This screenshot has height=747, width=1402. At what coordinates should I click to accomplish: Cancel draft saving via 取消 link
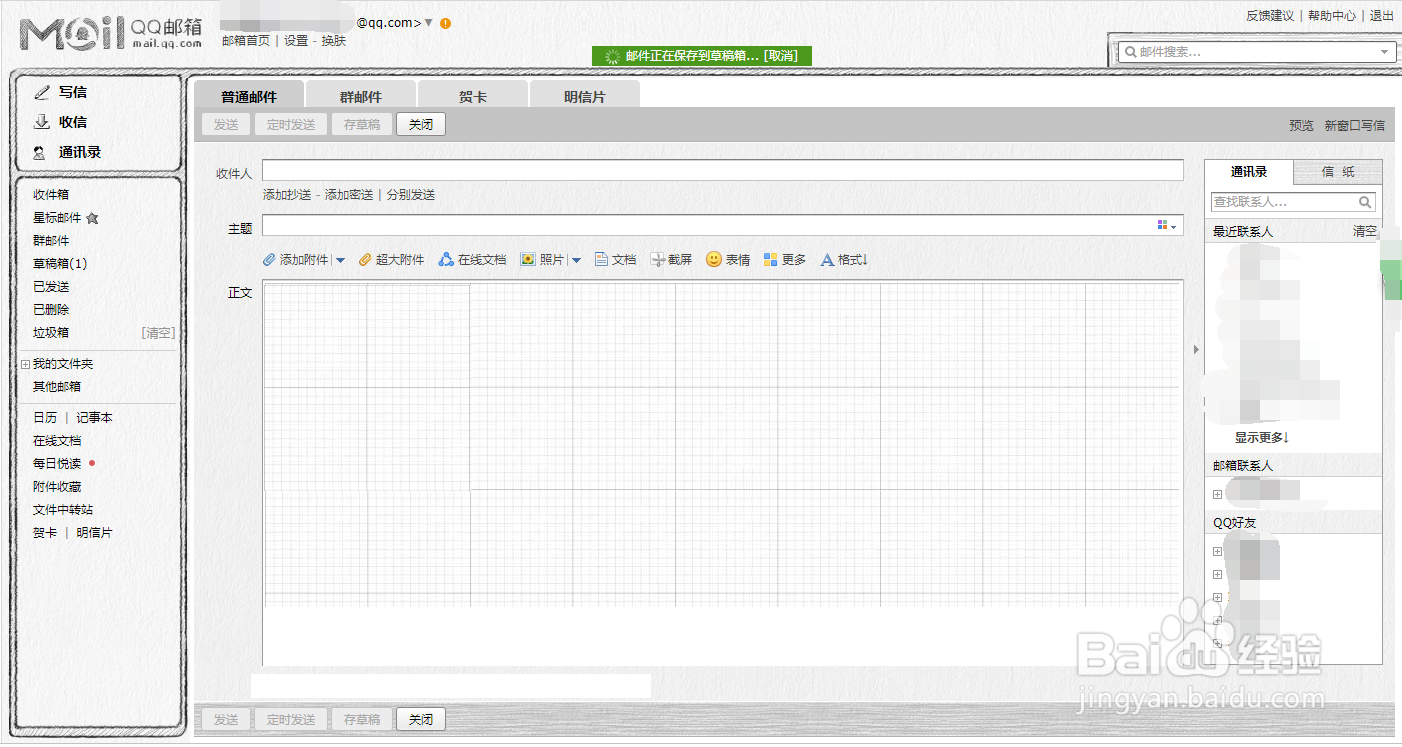tap(780, 56)
